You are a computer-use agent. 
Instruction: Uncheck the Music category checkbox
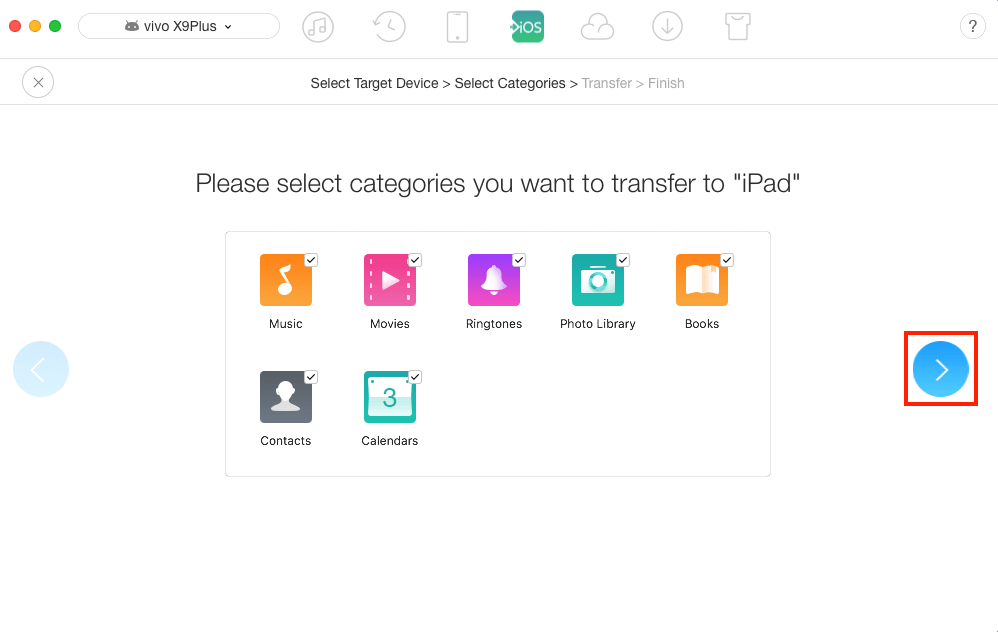[x=311, y=260]
